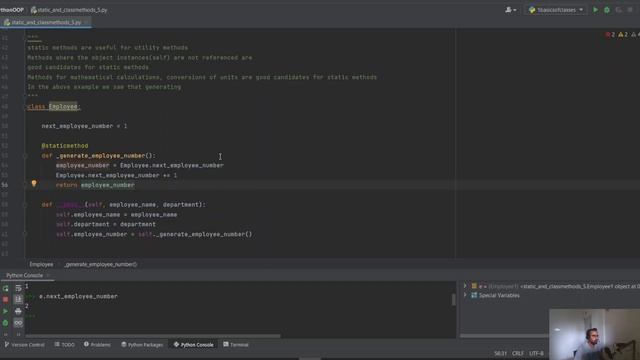Click the console vertical scrollbar thumb
Screen dimensions: 640x360
[x=453, y=300]
